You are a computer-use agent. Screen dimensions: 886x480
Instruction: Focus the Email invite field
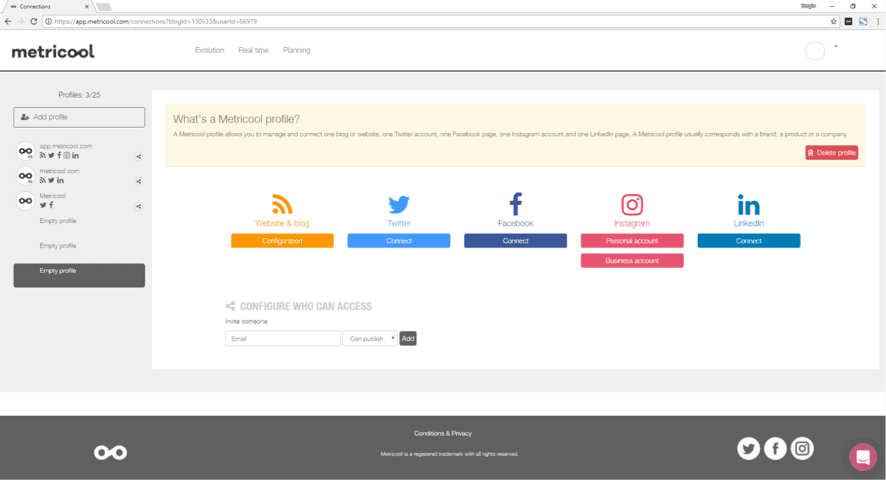283,339
